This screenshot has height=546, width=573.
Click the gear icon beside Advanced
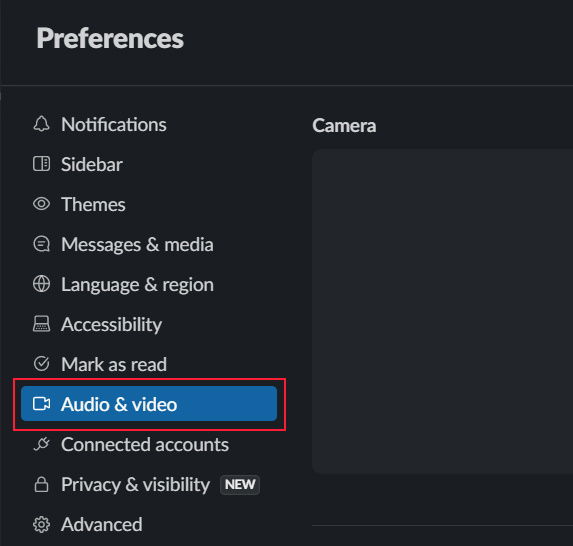41,524
